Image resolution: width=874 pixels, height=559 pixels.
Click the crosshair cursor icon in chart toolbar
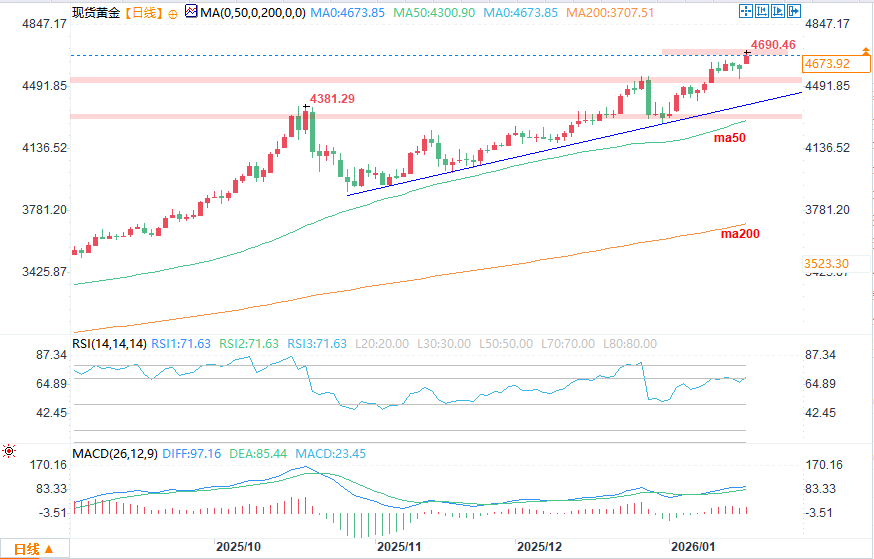(745, 11)
